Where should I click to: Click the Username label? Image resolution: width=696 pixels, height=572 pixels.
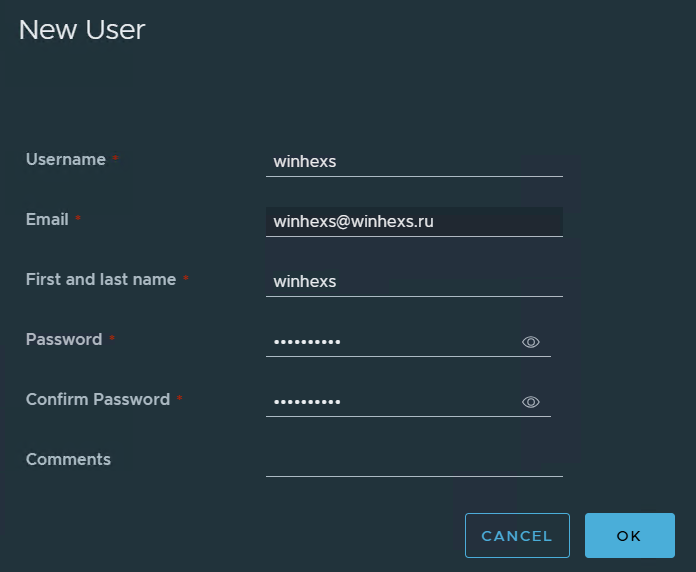click(66, 159)
